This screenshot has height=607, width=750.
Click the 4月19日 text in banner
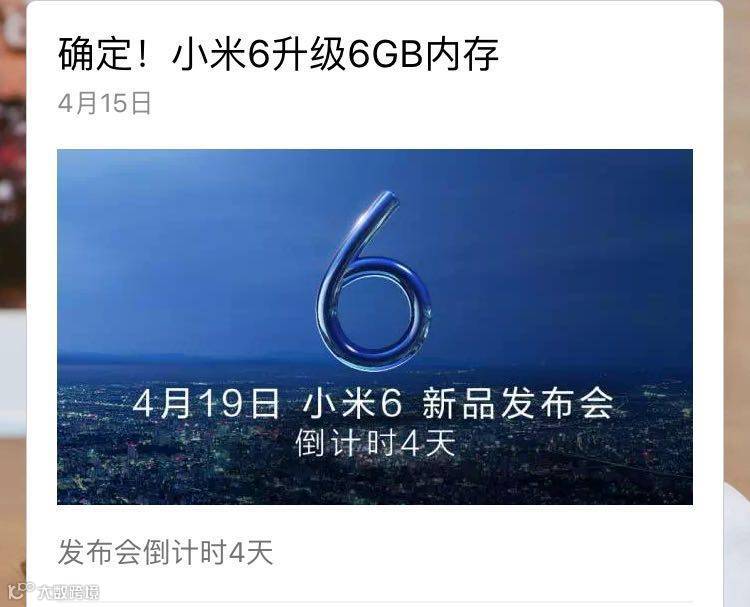pos(206,403)
